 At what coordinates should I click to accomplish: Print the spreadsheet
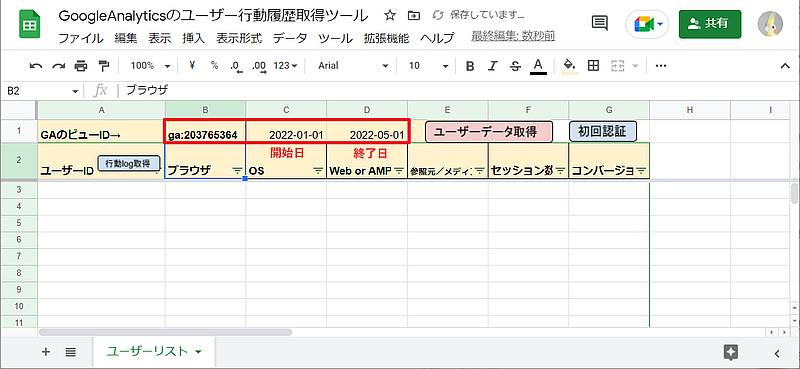coord(81,66)
